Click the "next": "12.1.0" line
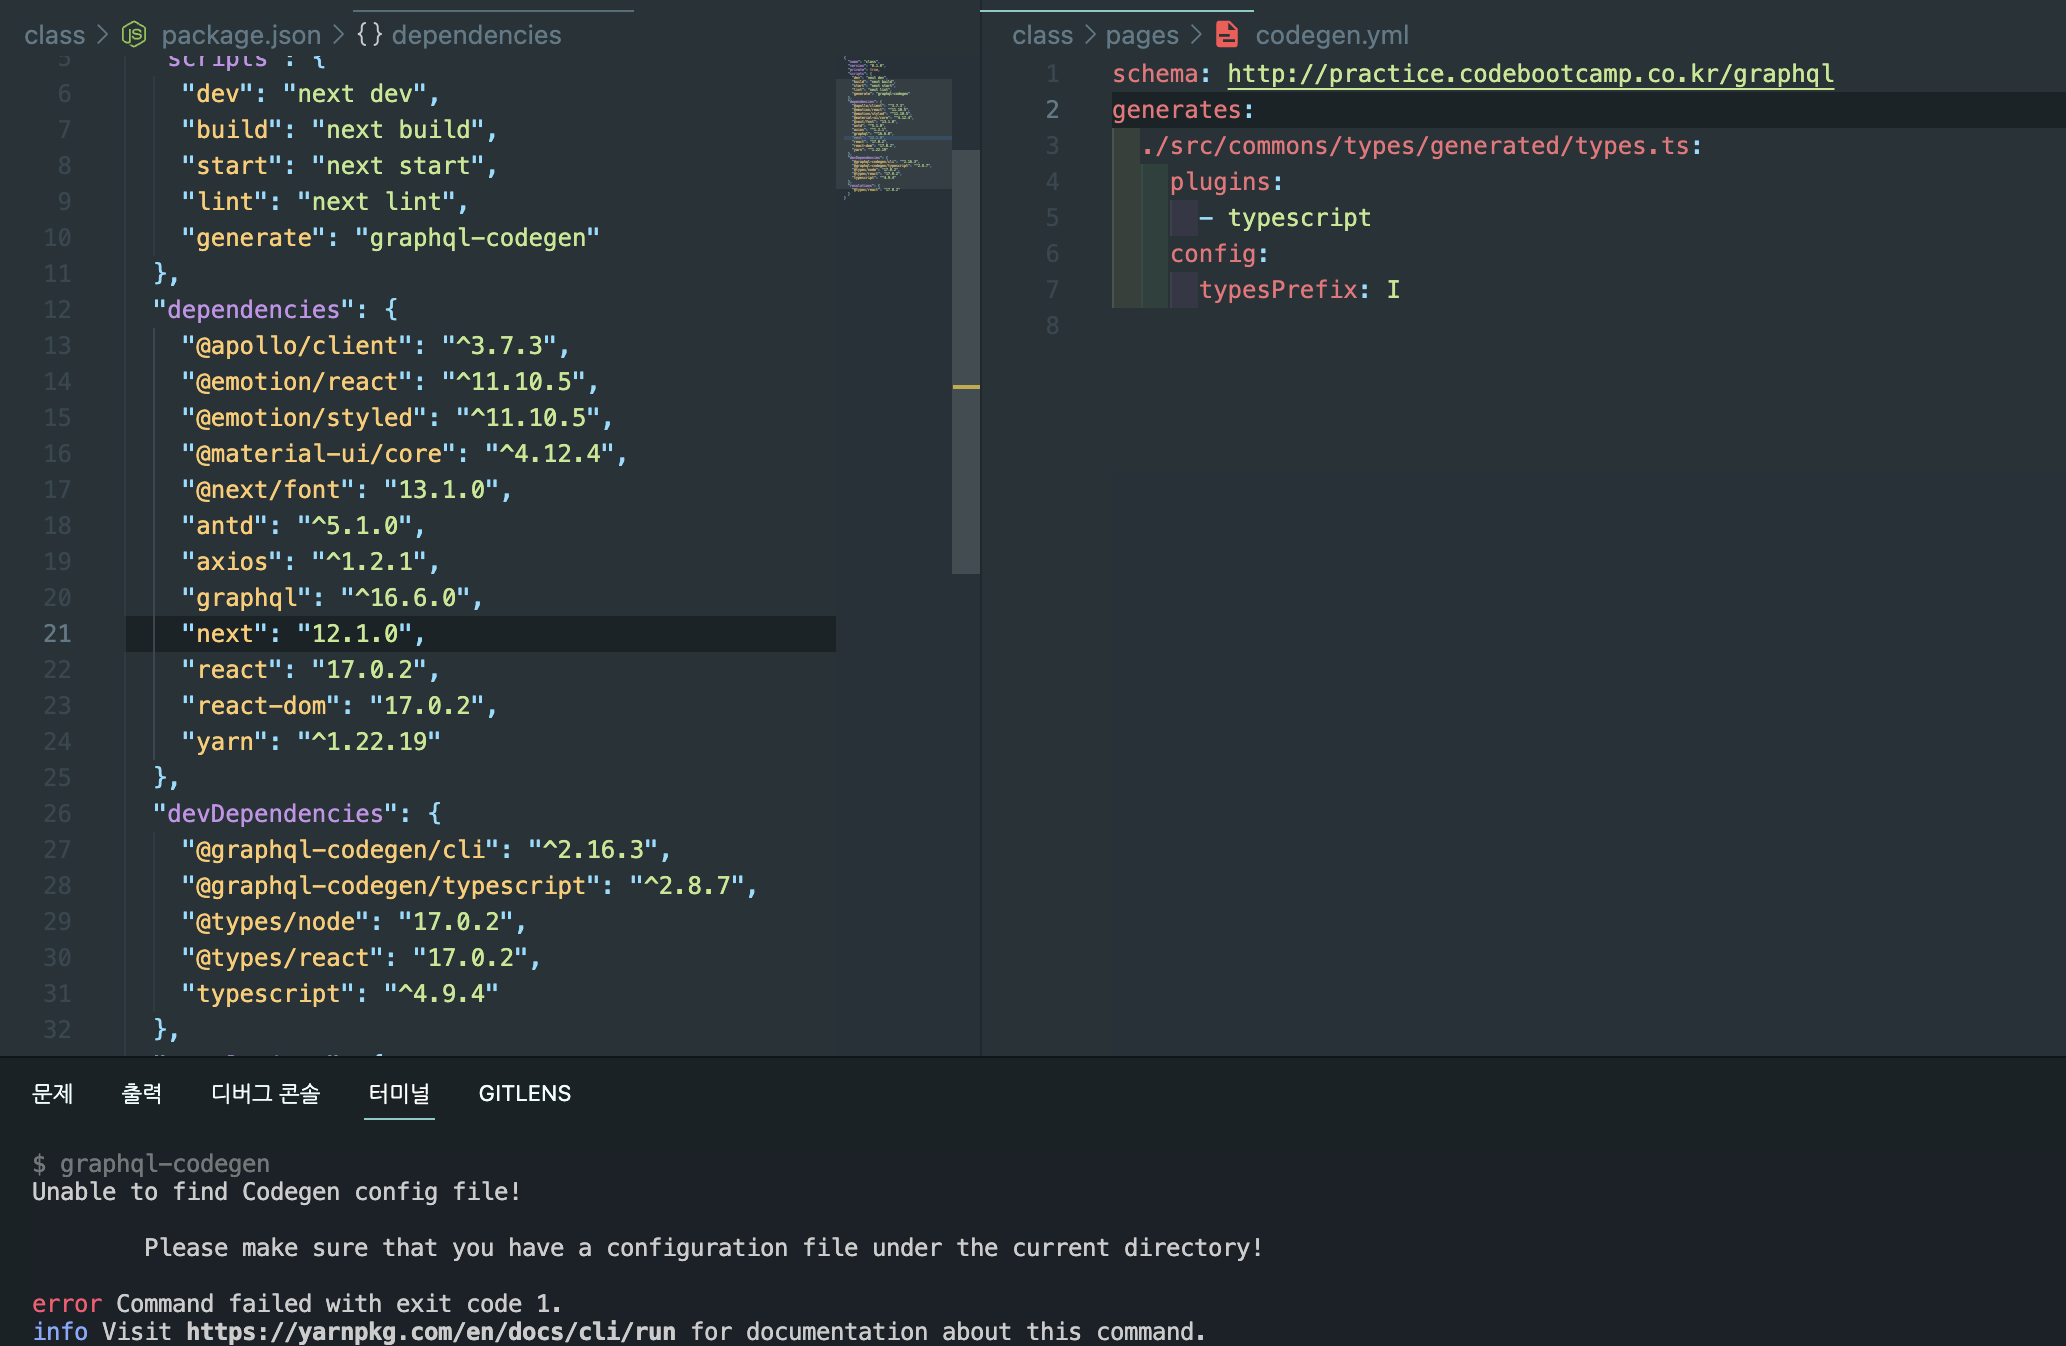The image size is (2066, 1346). tap(303, 634)
